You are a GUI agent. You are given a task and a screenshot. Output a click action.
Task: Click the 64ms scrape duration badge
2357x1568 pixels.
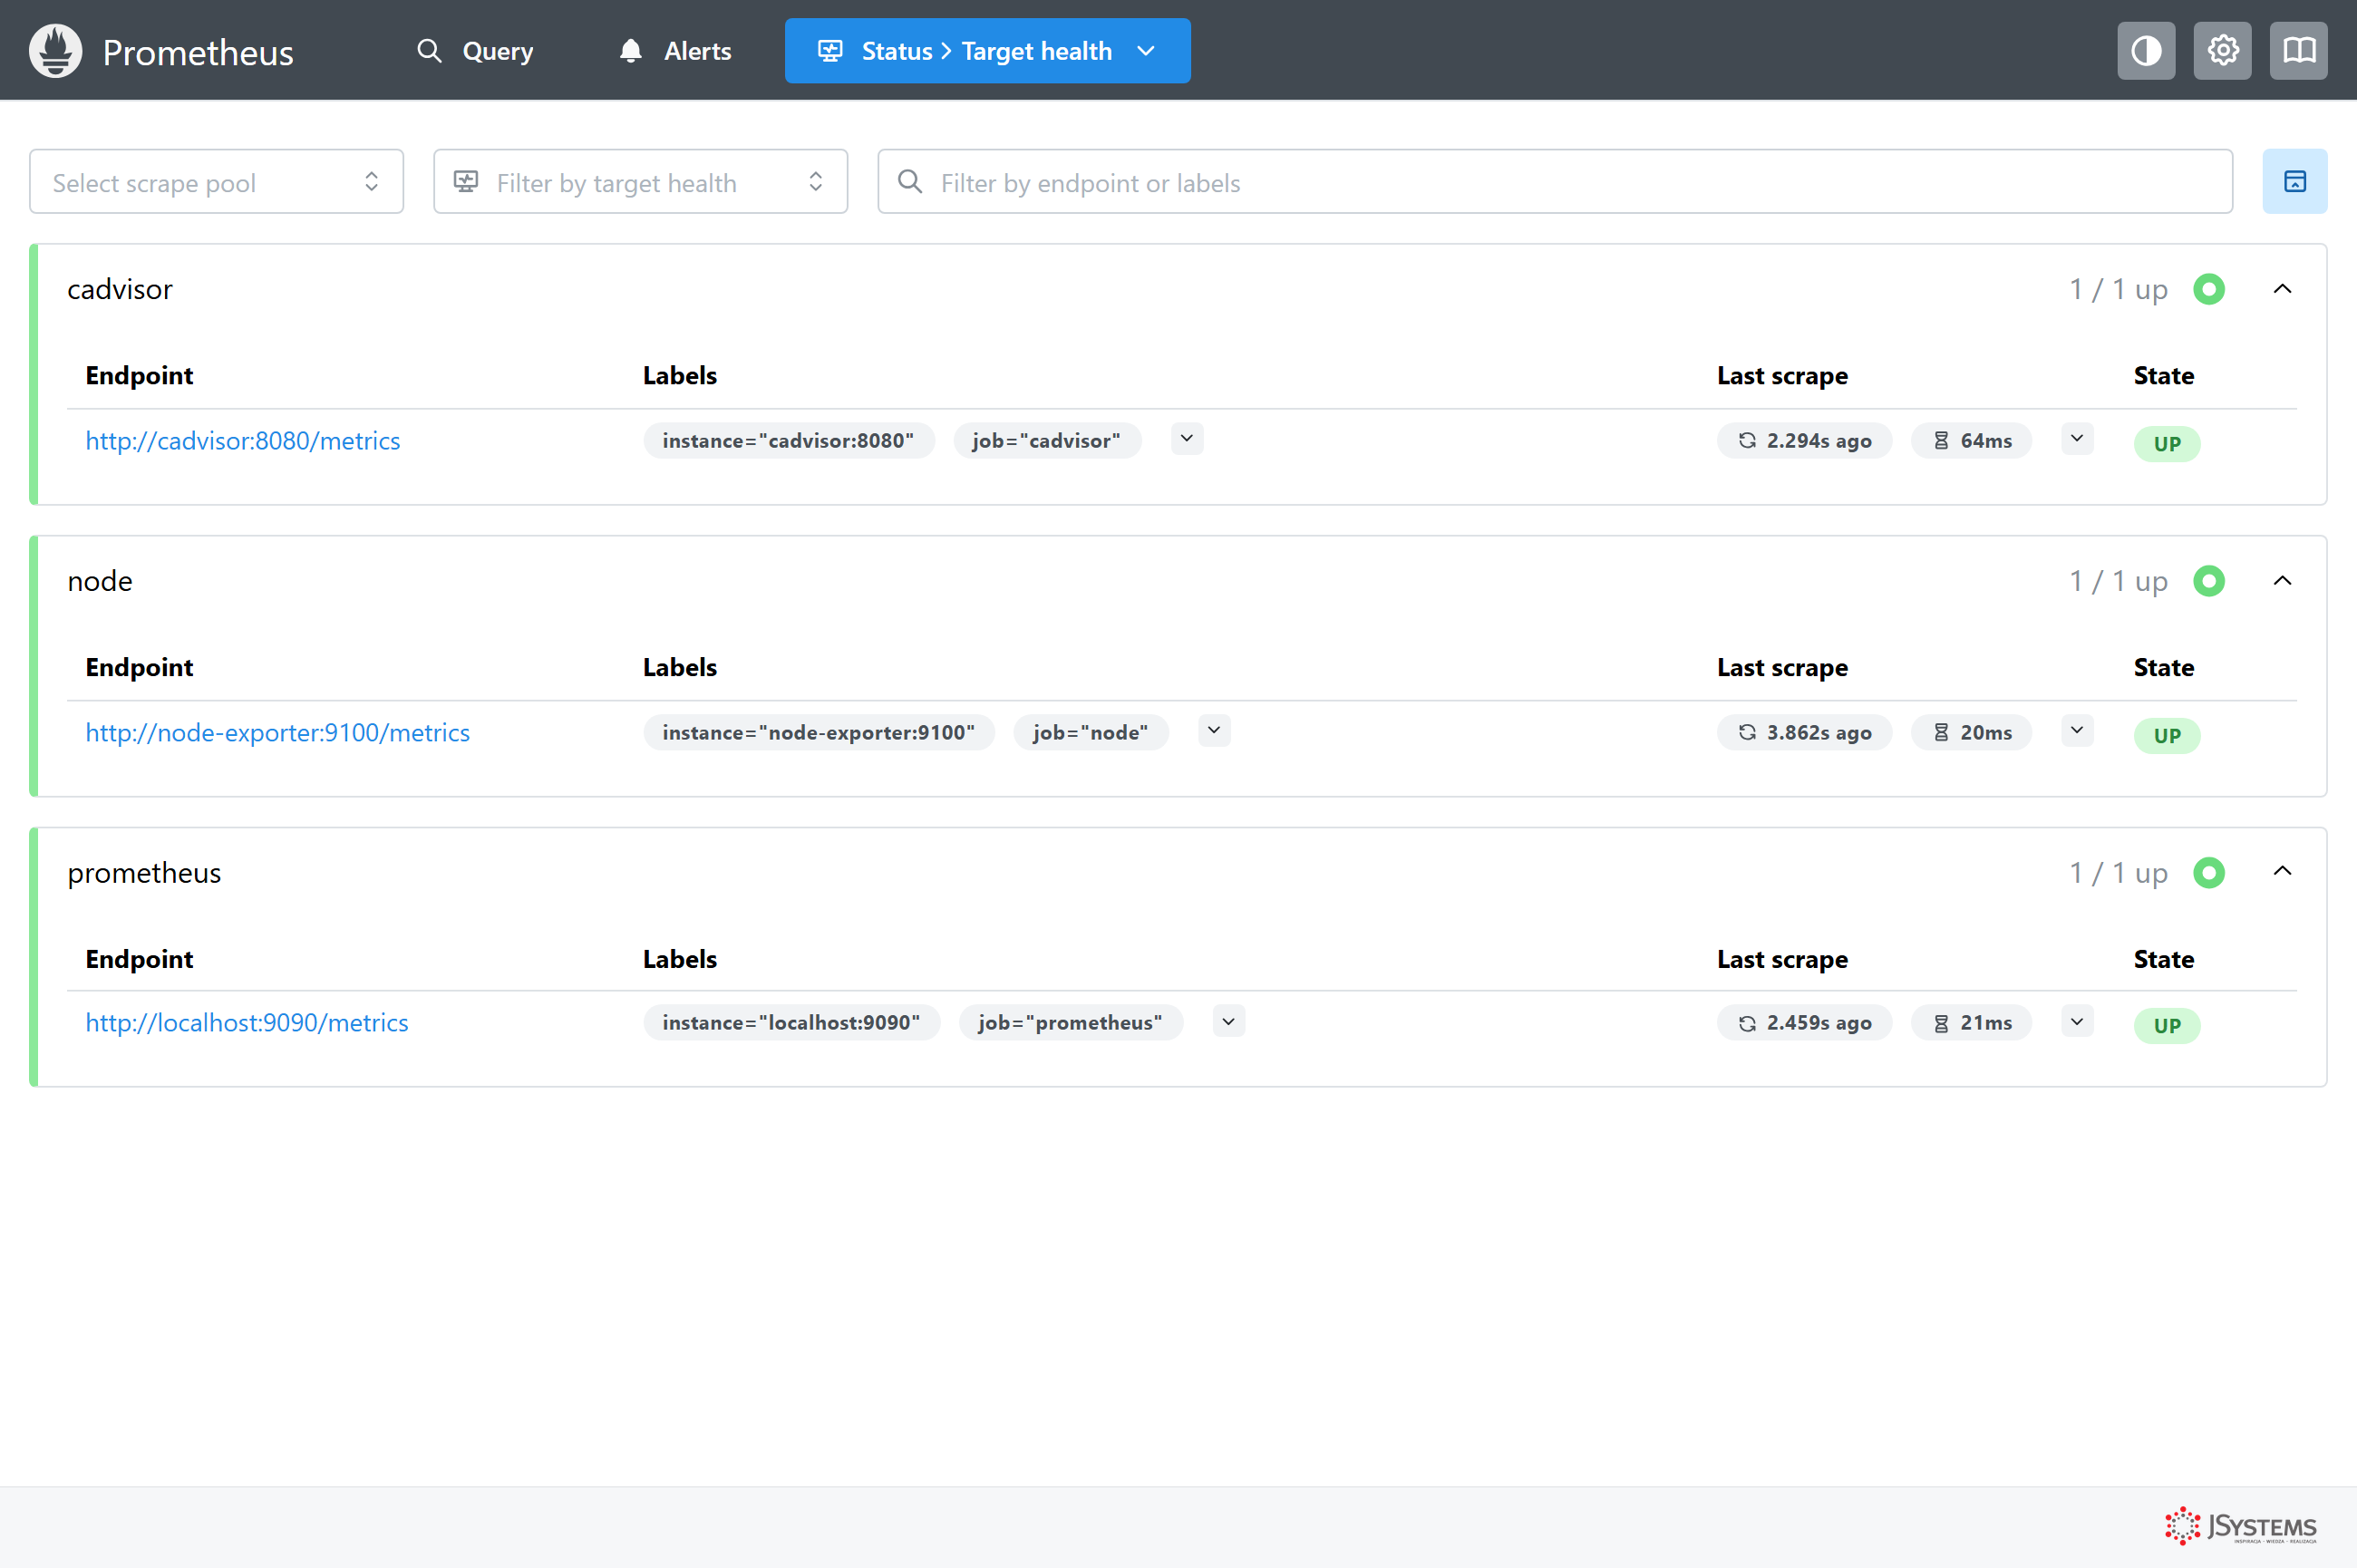click(1970, 441)
